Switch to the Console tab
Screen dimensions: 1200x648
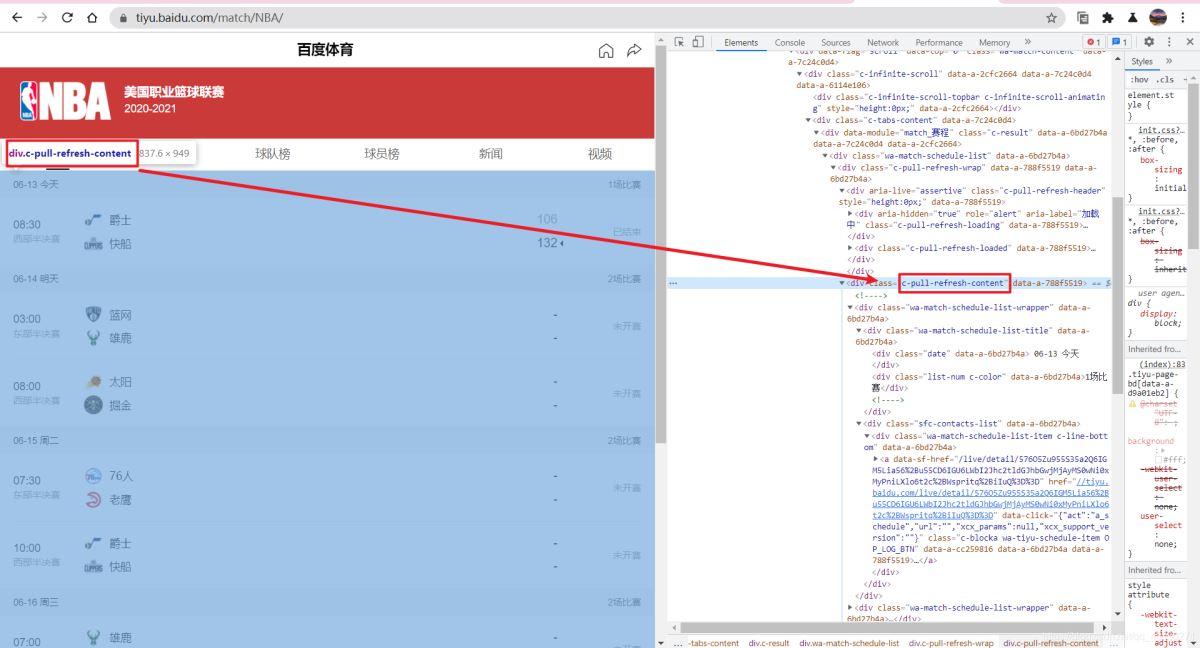(790, 42)
